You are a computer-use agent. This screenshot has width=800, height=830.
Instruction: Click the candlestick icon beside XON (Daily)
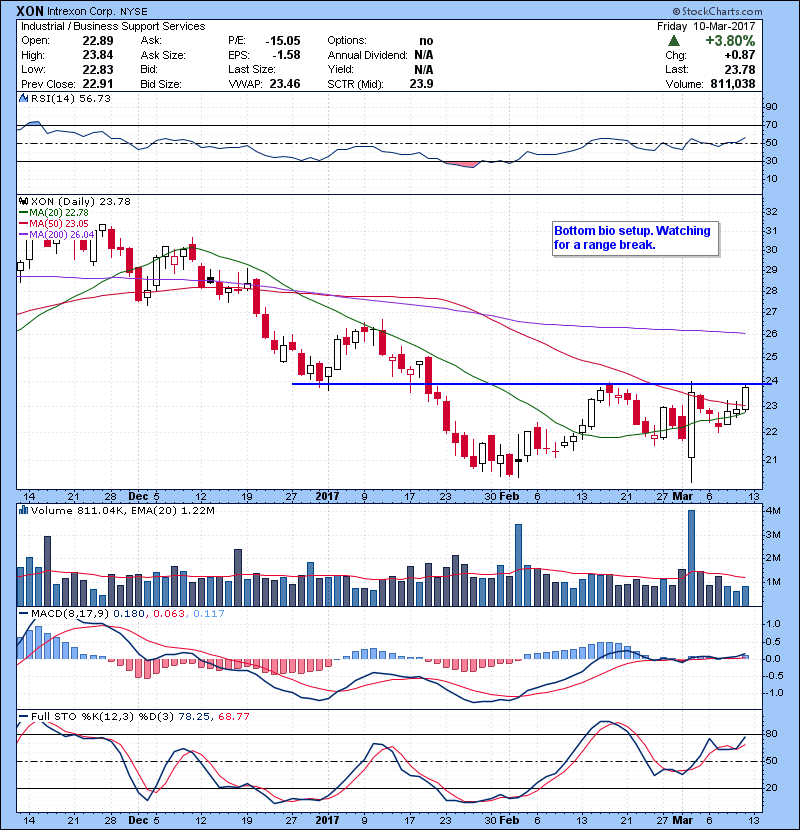click(x=23, y=201)
